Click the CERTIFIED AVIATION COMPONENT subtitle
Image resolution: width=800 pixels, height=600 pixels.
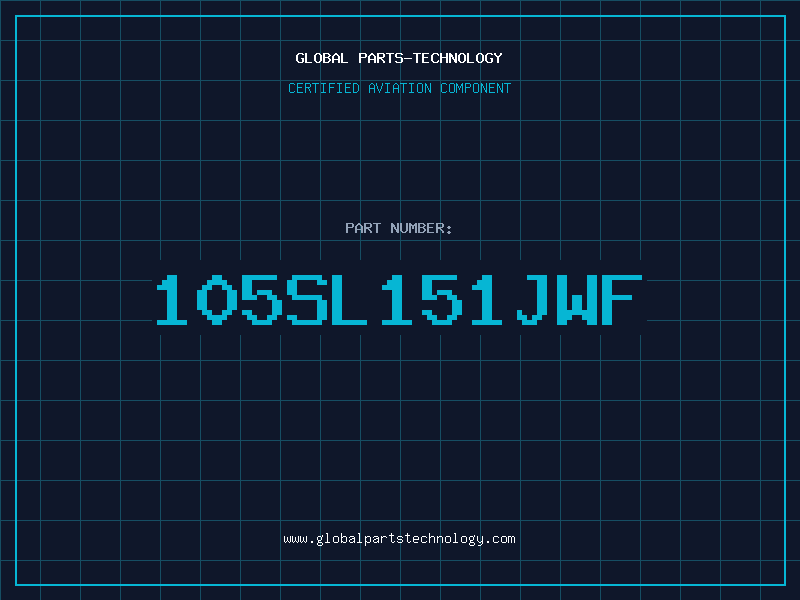399,88
